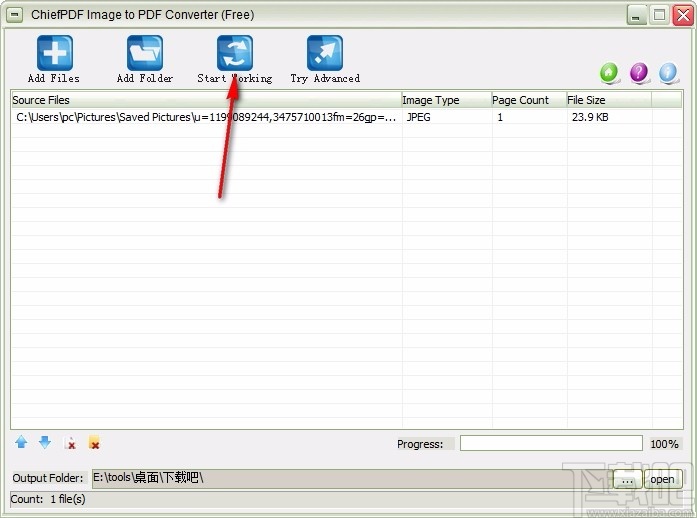Viewport: 697px width, 518px height.
Task: Click the 100% progress value
Action: pyautogui.click(x=664, y=444)
